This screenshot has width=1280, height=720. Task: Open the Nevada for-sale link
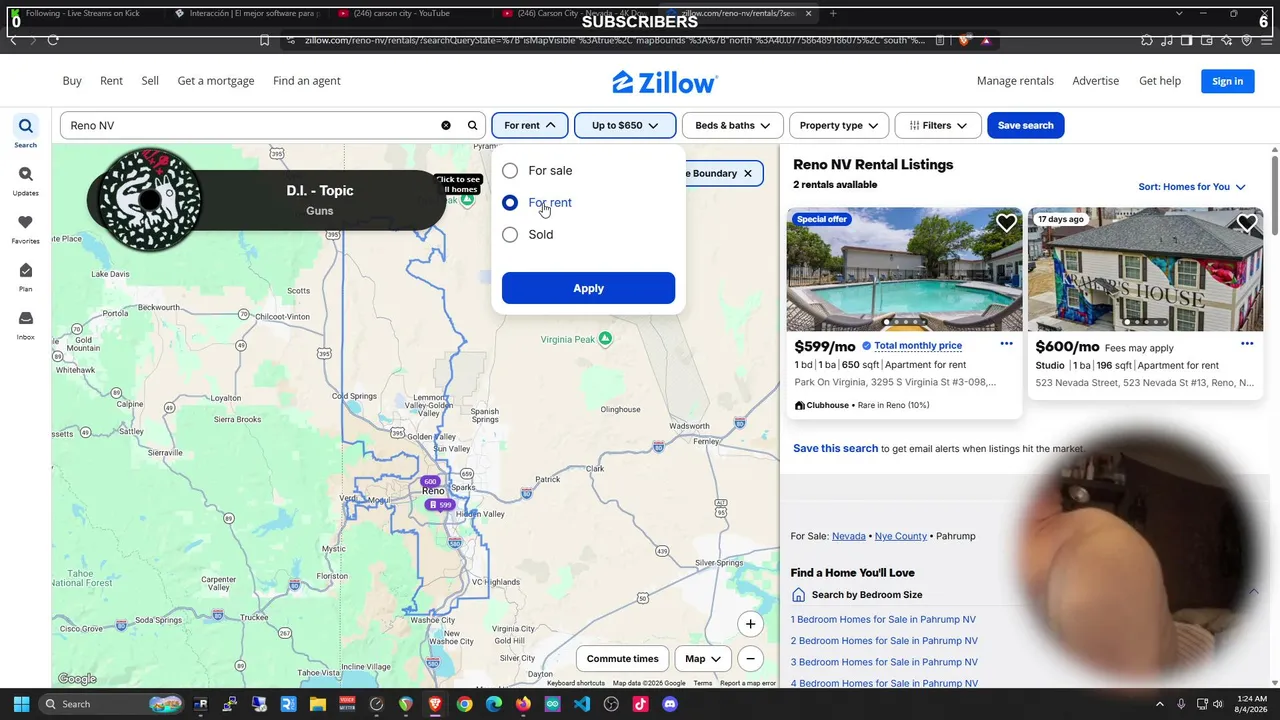pyautogui.click(x=849, y=536)
